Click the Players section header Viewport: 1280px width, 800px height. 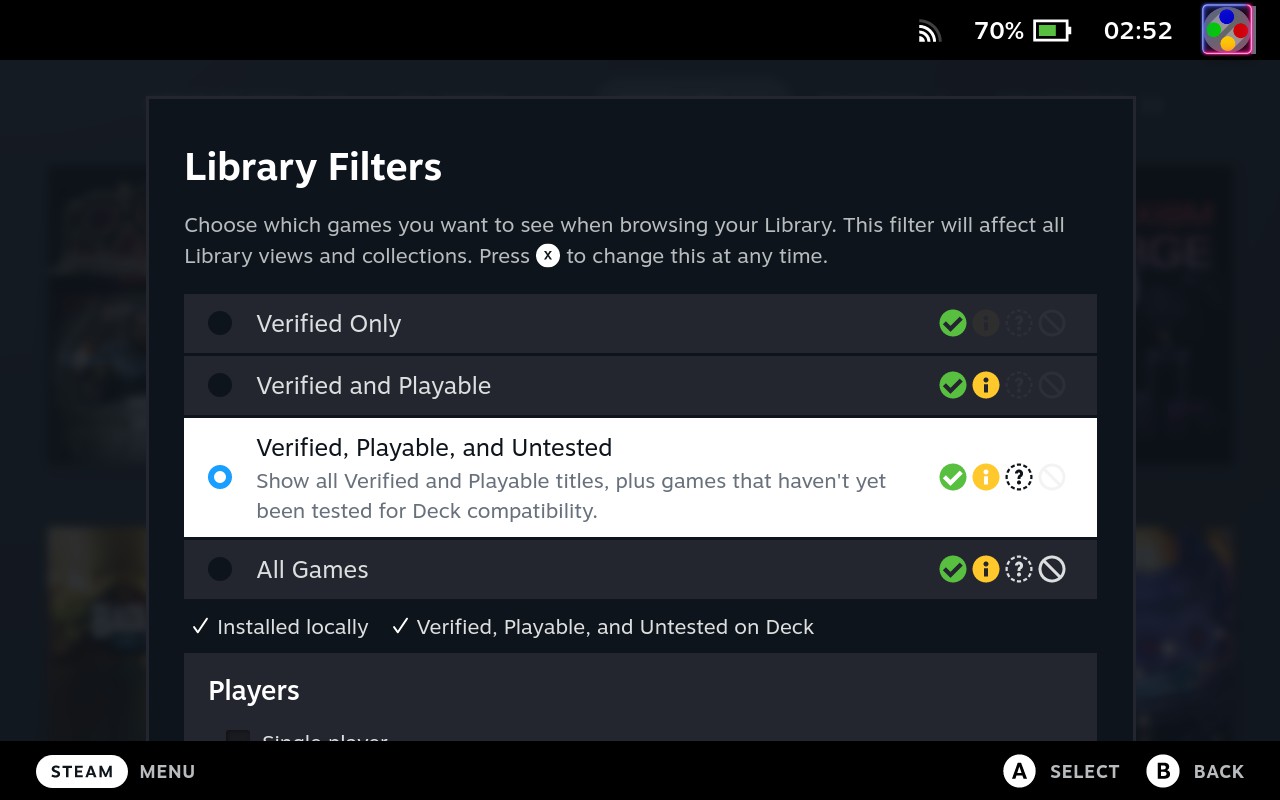tap(254, 691)
